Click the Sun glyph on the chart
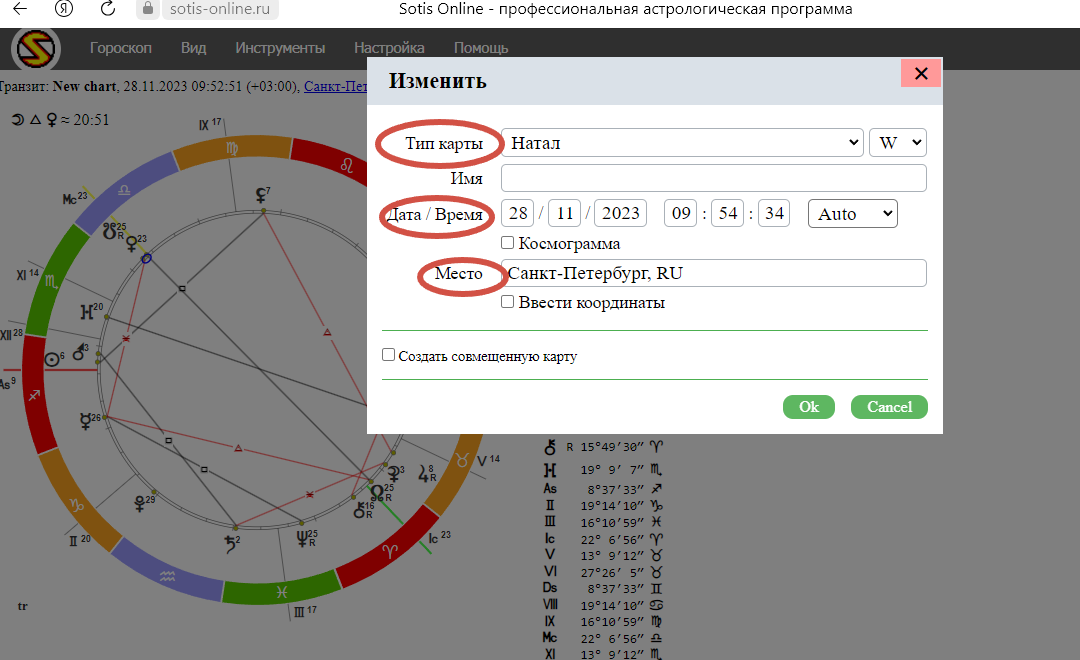This screenshot has height=660, width=1080. pos(52,359)
